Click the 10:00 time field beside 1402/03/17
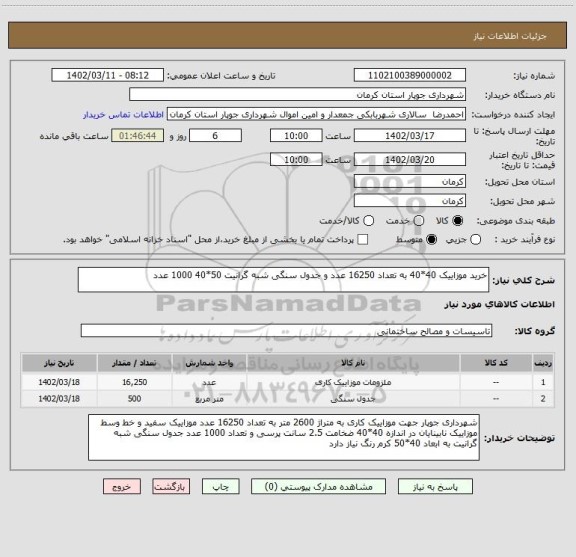The width and height of the screenshot is (576, 557). coord(296,136)
